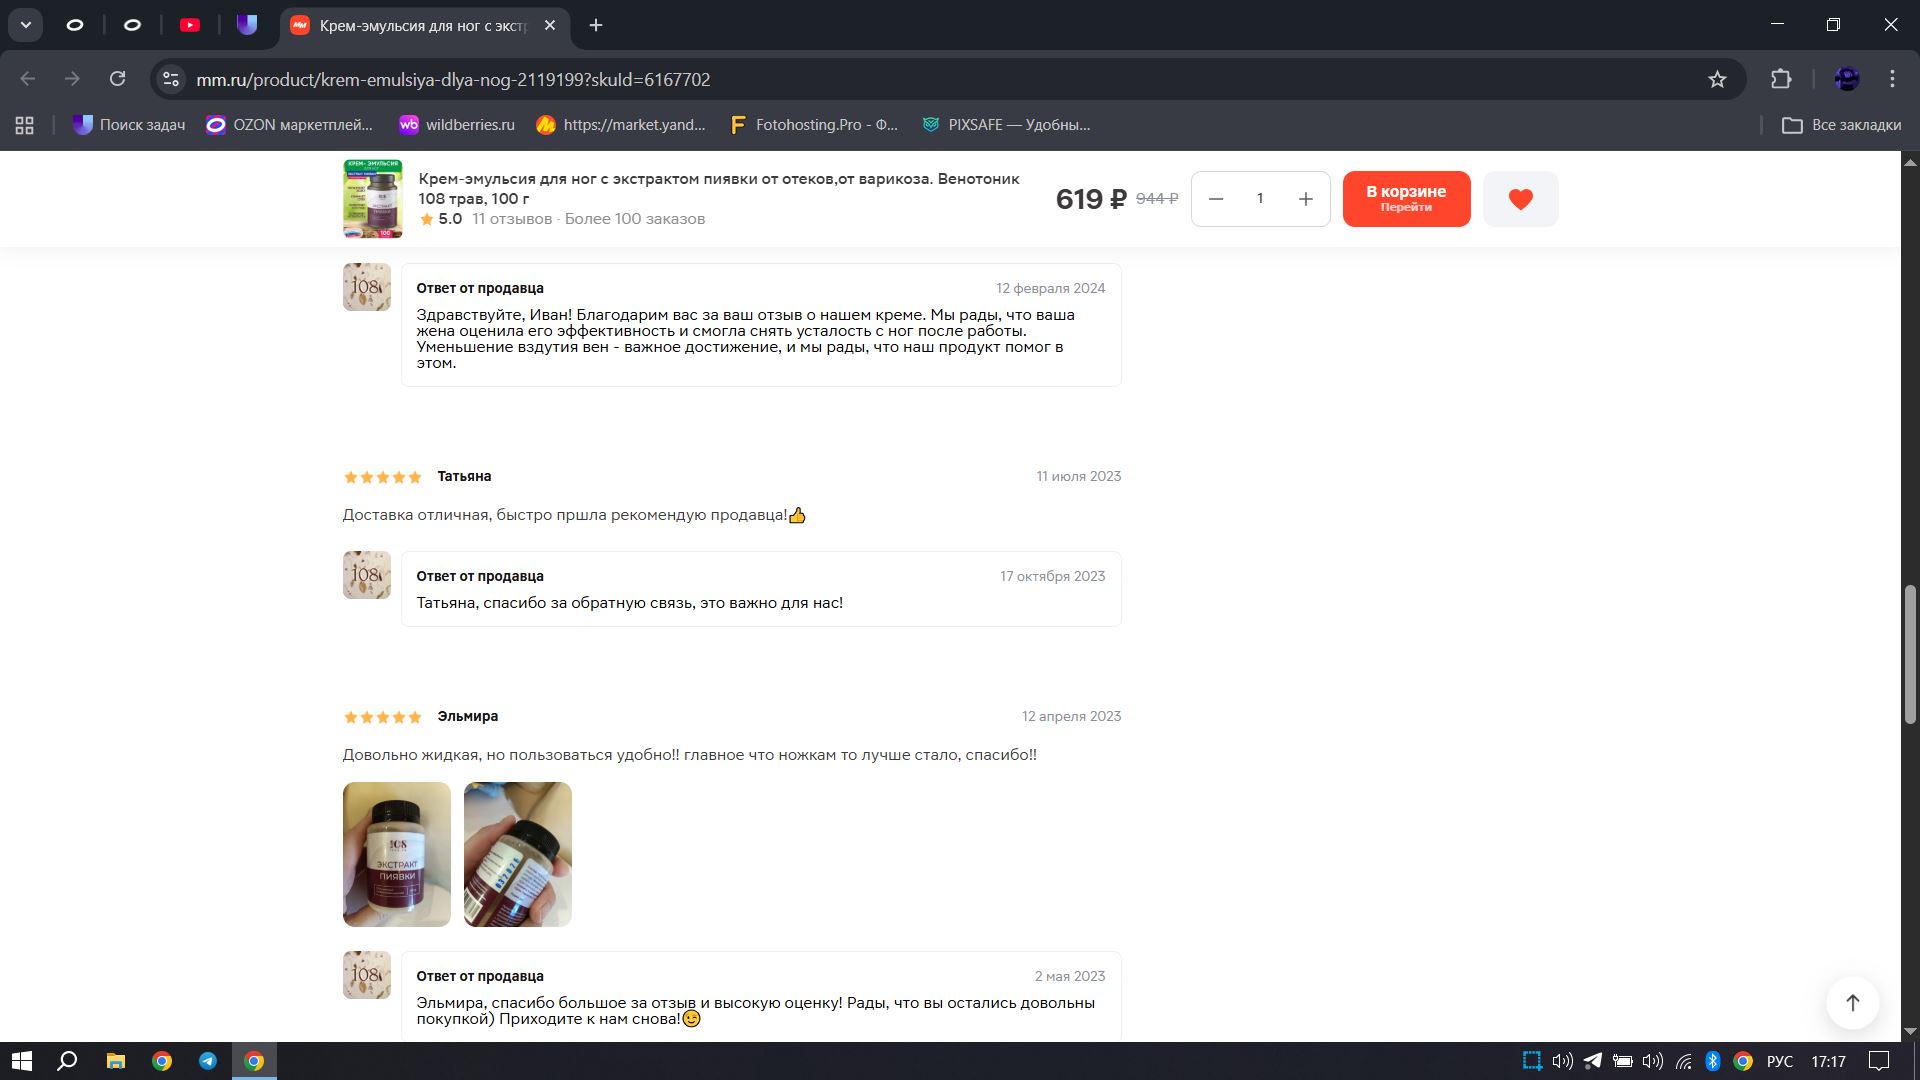Viewport: 1920px width, 1080px height.
Task: Open a new browser tab
Action: (x=596, y=25)
